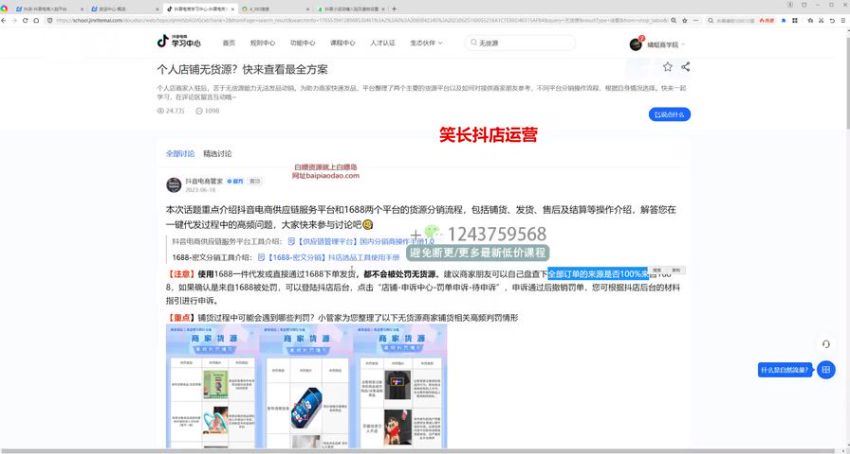
Task: Open the second 商家货源 infographic image
Action: point(306,386)
